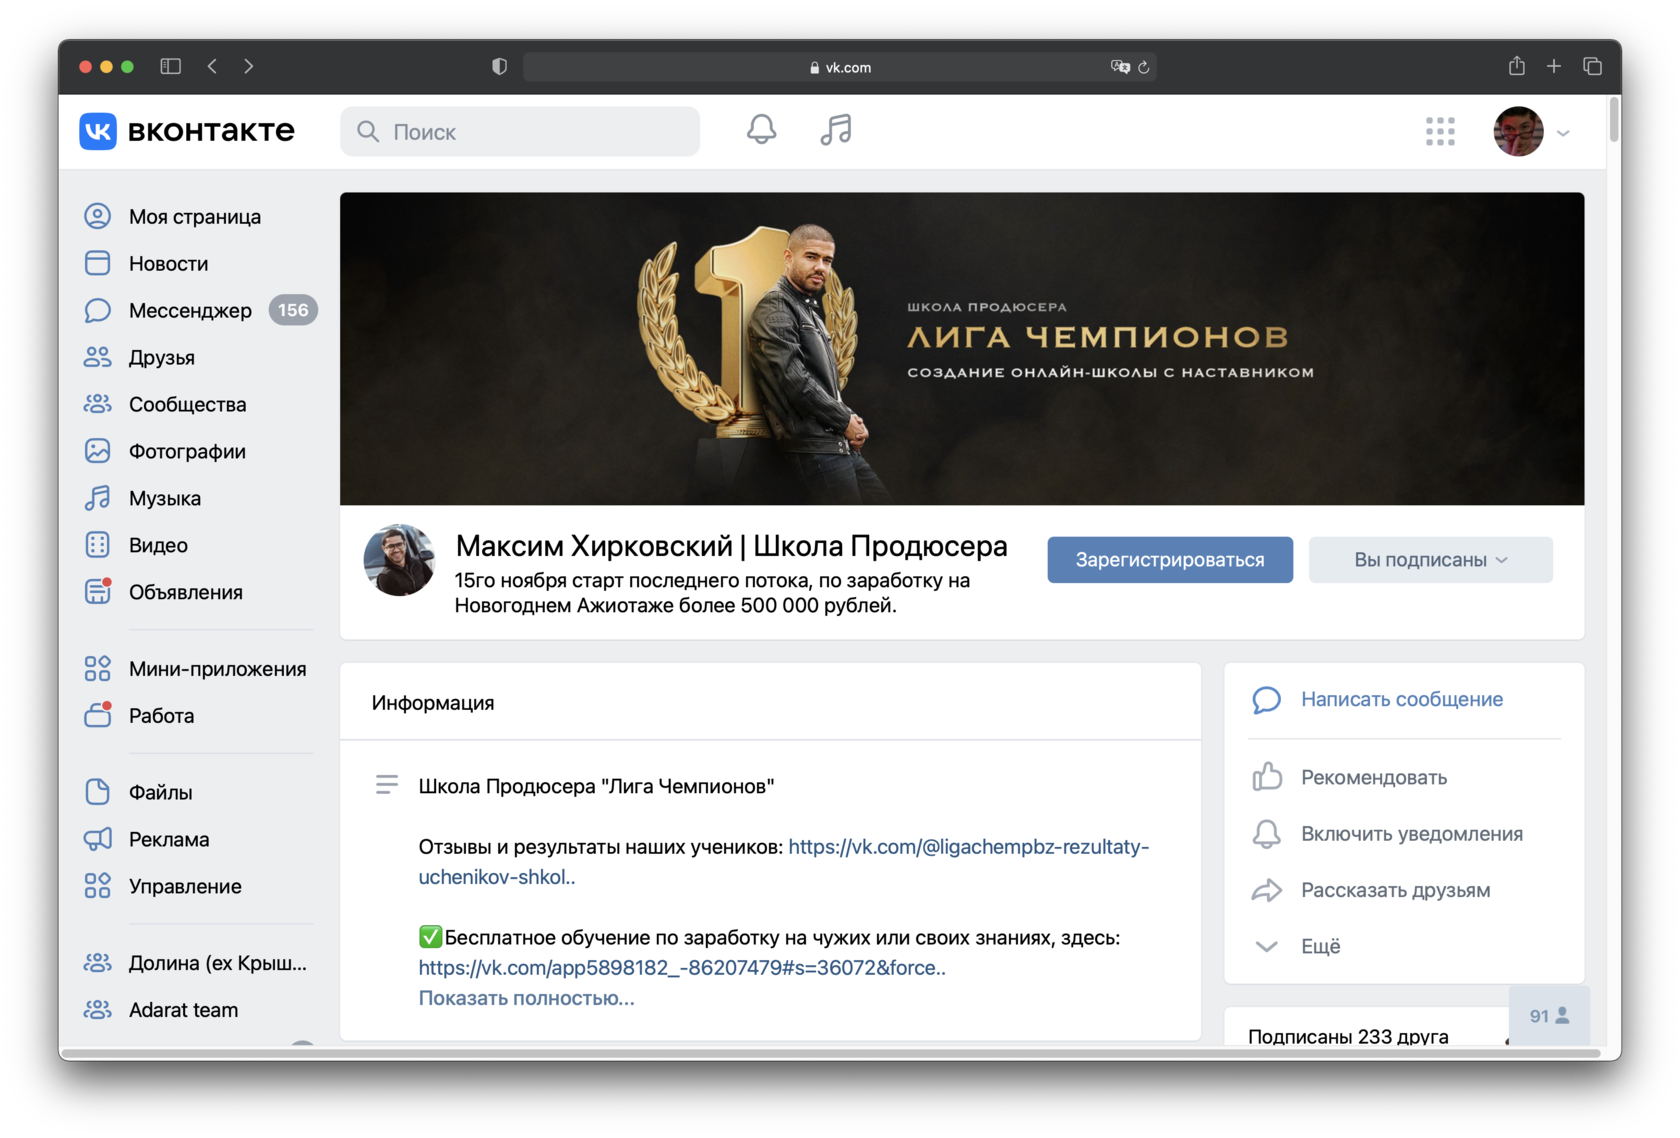This screenshot has height=1138, width=1680.
Task: Click the Сообщества sidebar icon
Action: pos(97,404)
